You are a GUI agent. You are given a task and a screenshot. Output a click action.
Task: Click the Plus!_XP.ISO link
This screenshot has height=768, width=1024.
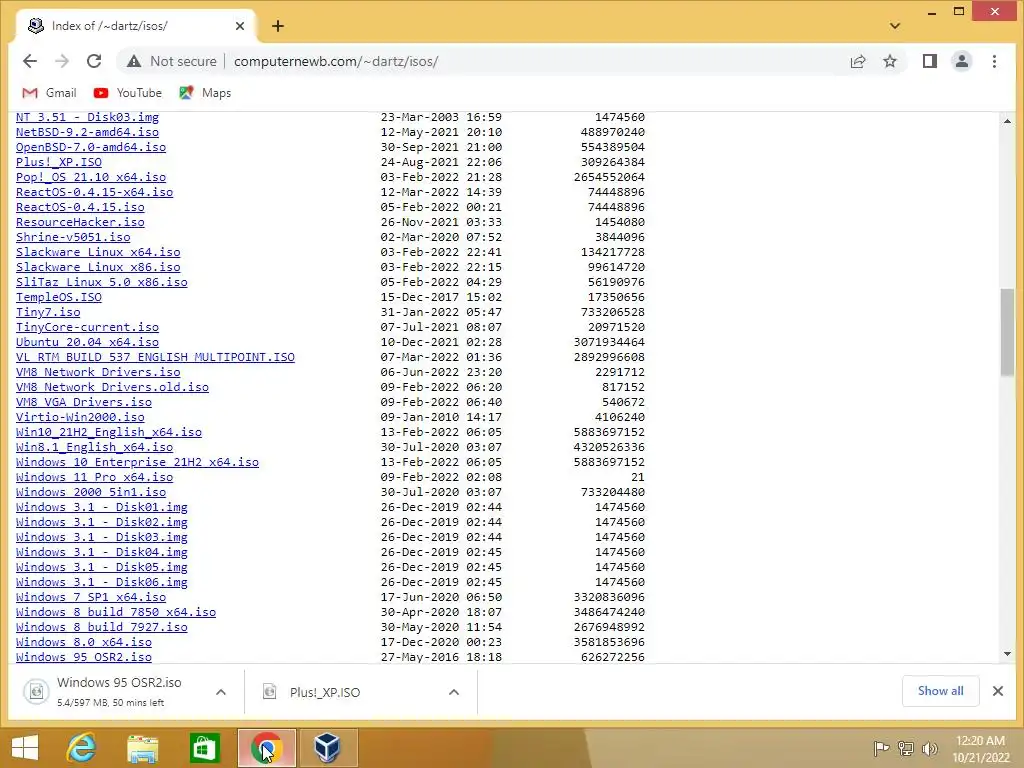pos(59,162)
